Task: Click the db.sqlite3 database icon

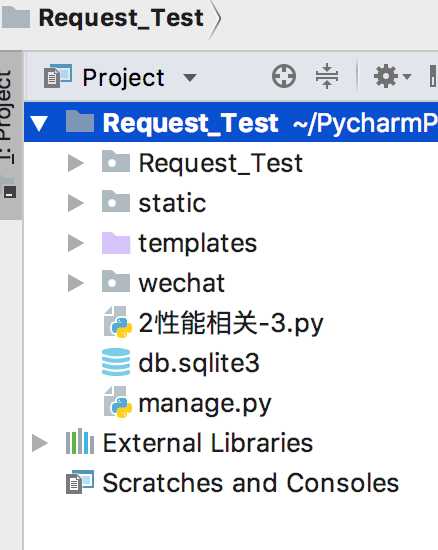Action: click(x=116, y=362)
